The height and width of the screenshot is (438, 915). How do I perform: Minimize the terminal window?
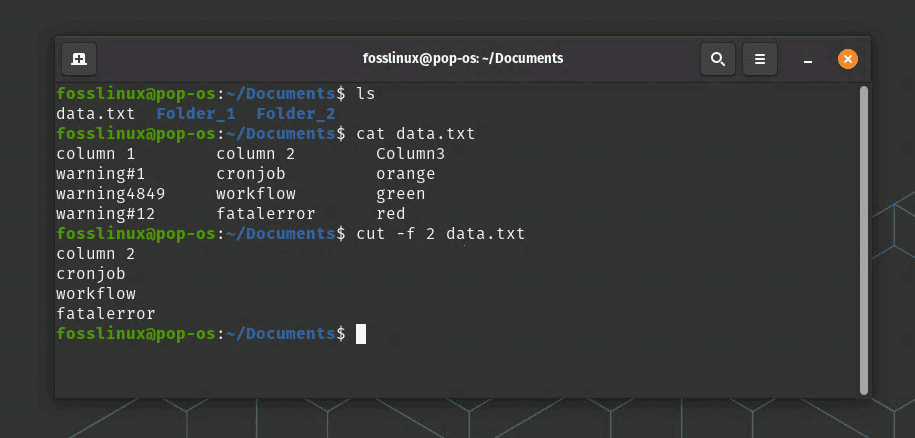pos(807,59)
